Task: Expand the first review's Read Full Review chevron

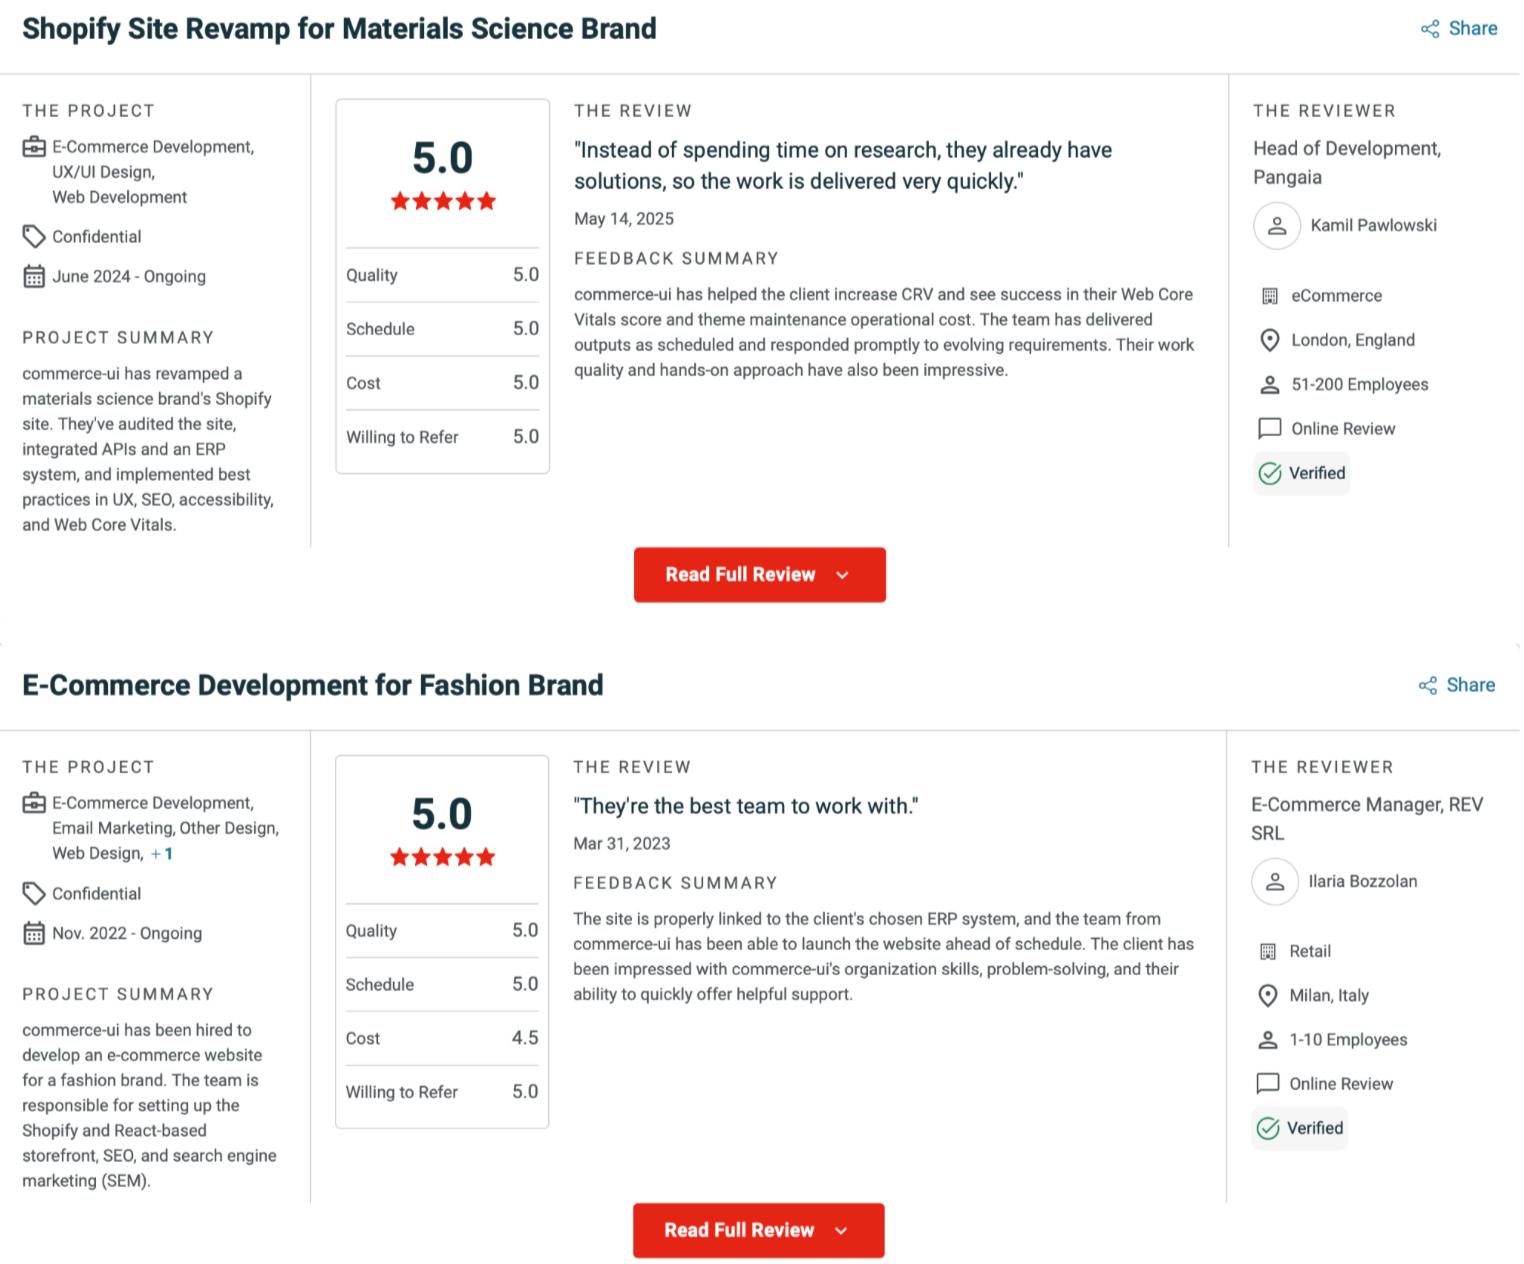Action: coord(843,575)
